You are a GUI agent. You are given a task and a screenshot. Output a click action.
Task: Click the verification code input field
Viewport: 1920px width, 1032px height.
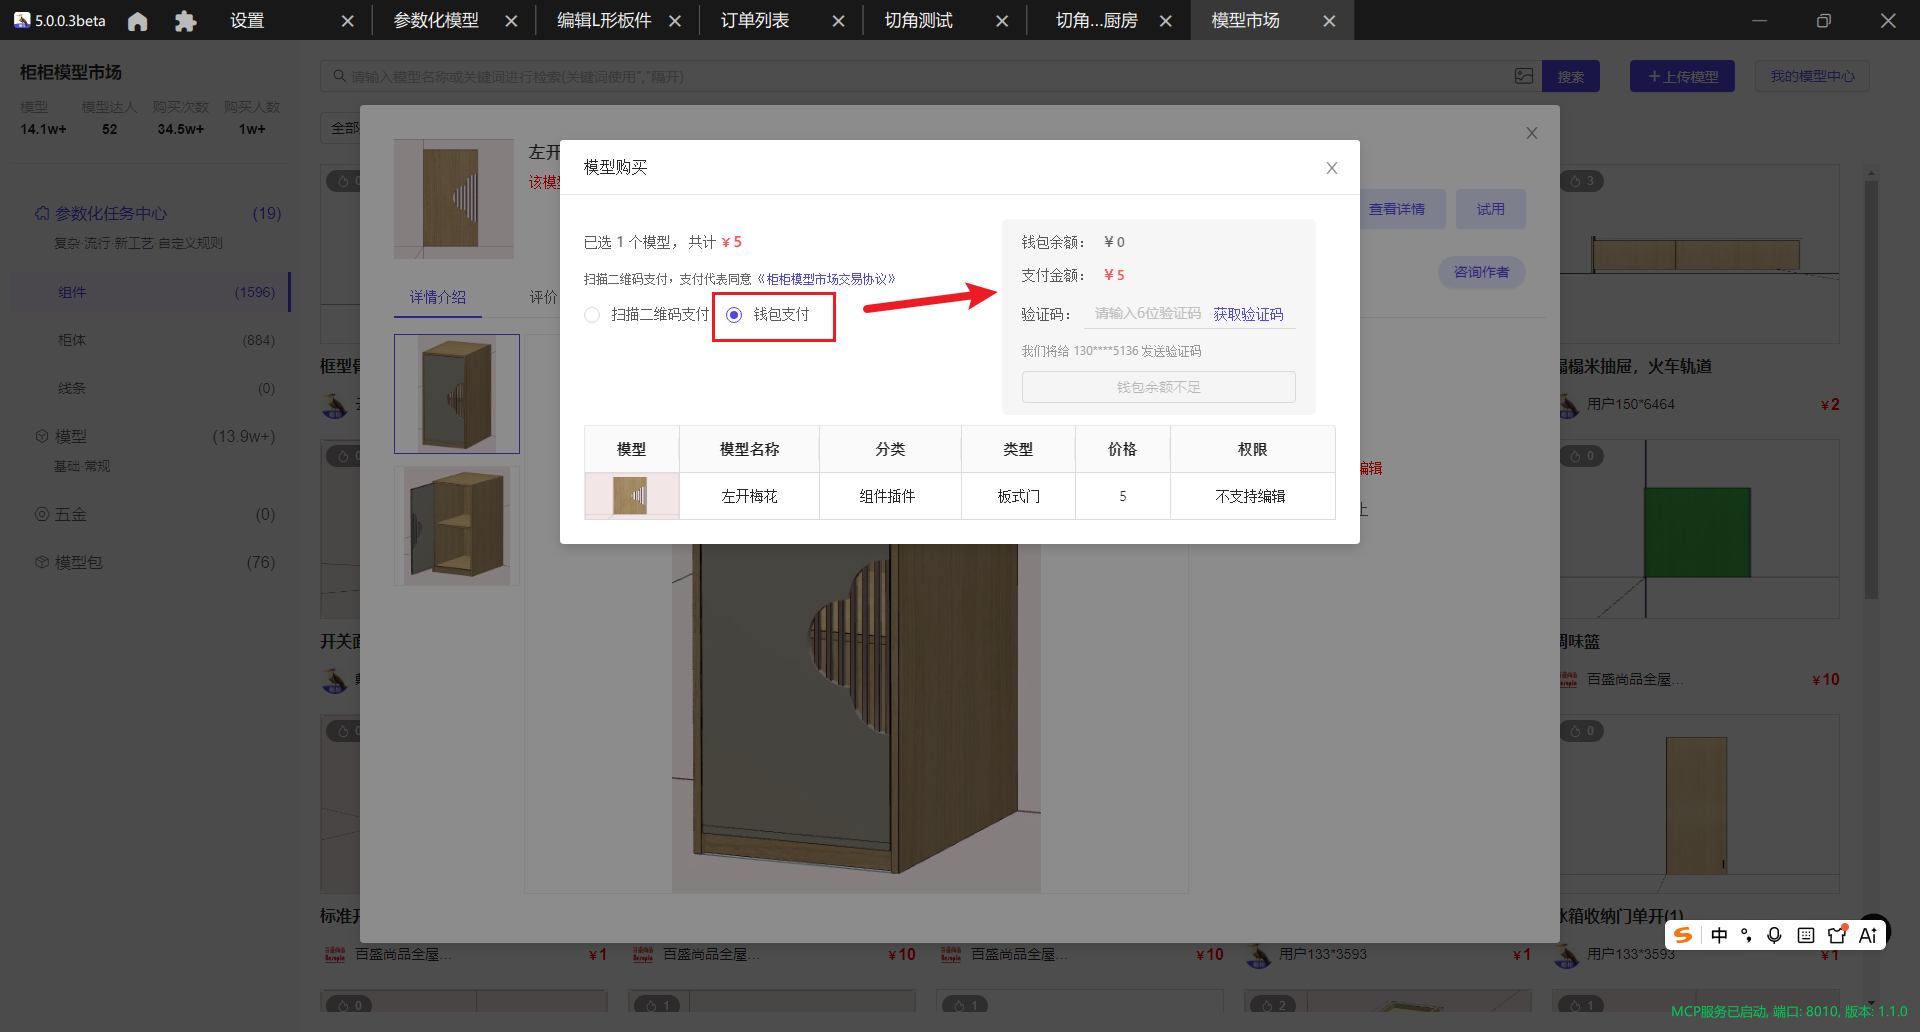point(1147,314)
